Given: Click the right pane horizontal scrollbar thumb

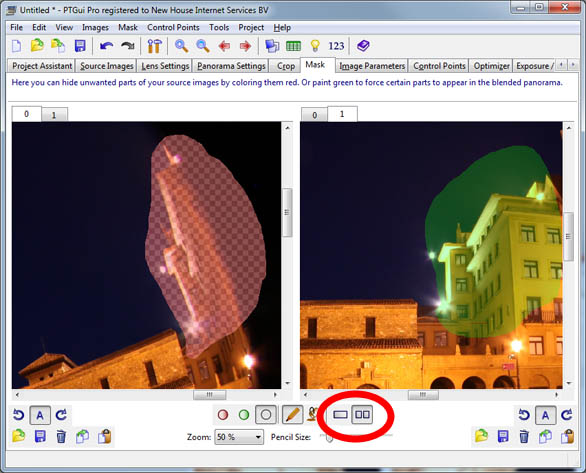Looking at the screenshot, I should coord(423,395).
